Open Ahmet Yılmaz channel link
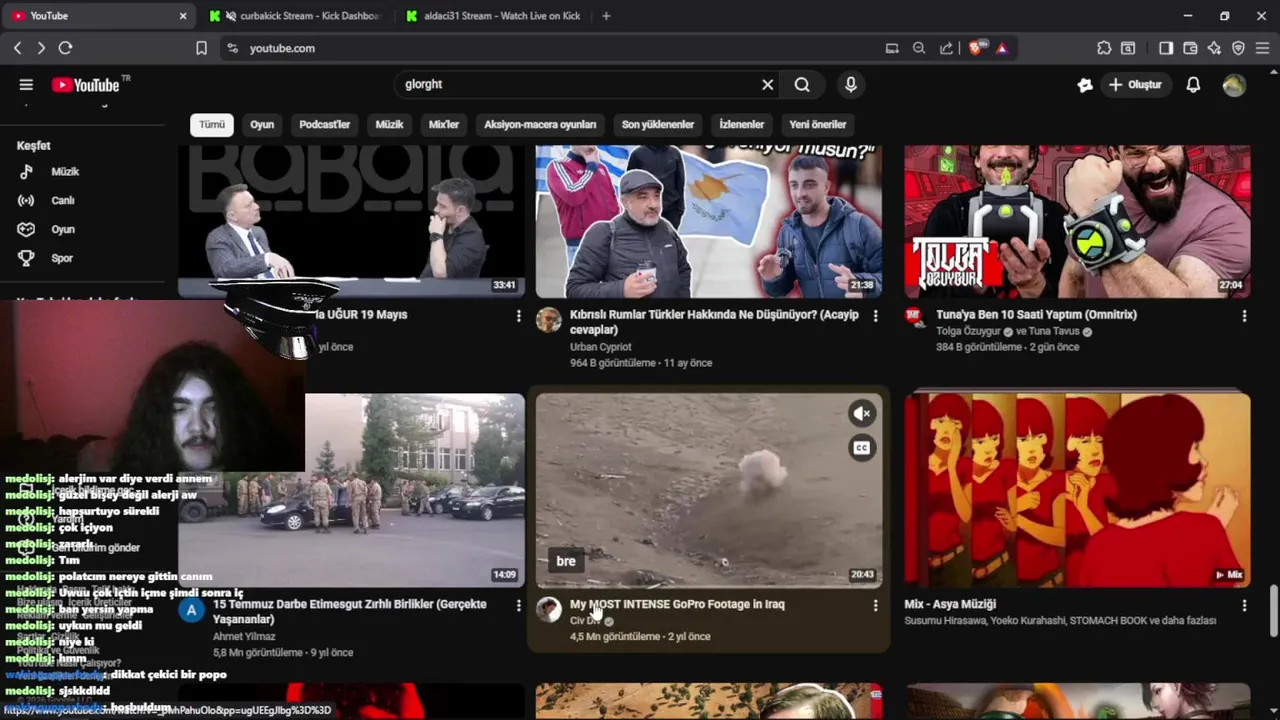This screenshot has height=720, width=1280. click(244, 636)
